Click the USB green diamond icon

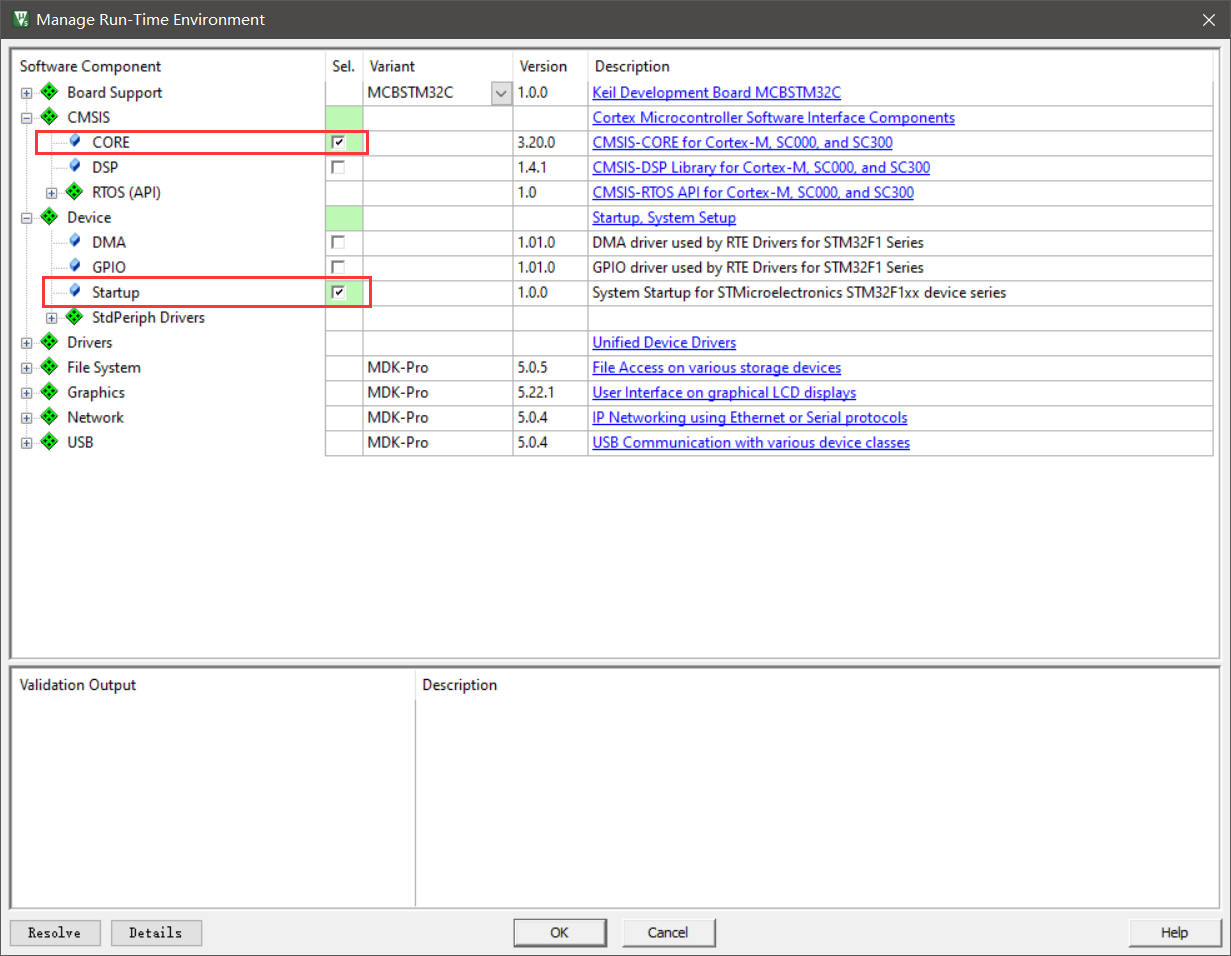pos(49,442)
